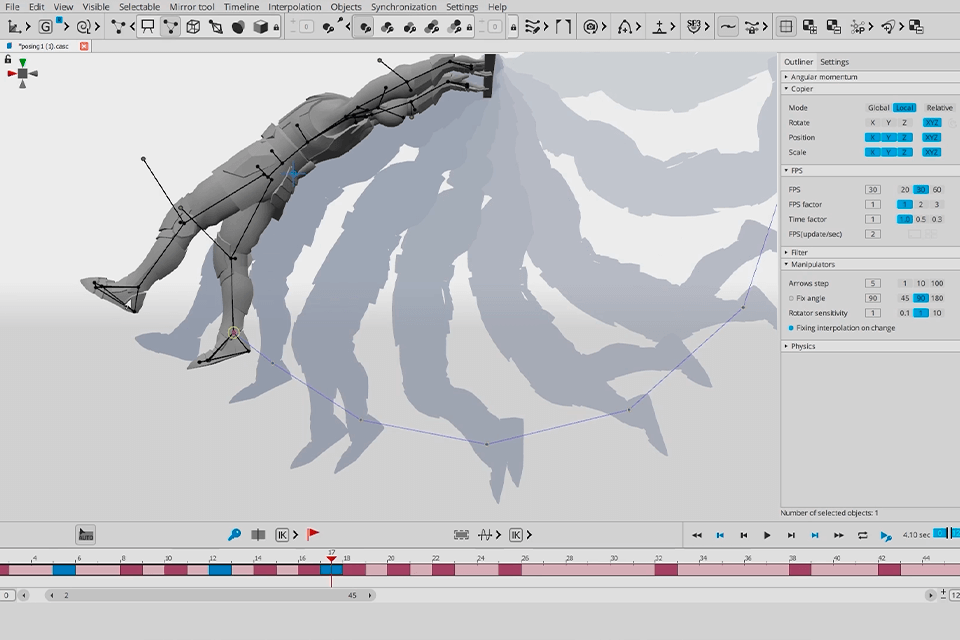Click the auto-posing icon above the timeline

coord(86,535)
